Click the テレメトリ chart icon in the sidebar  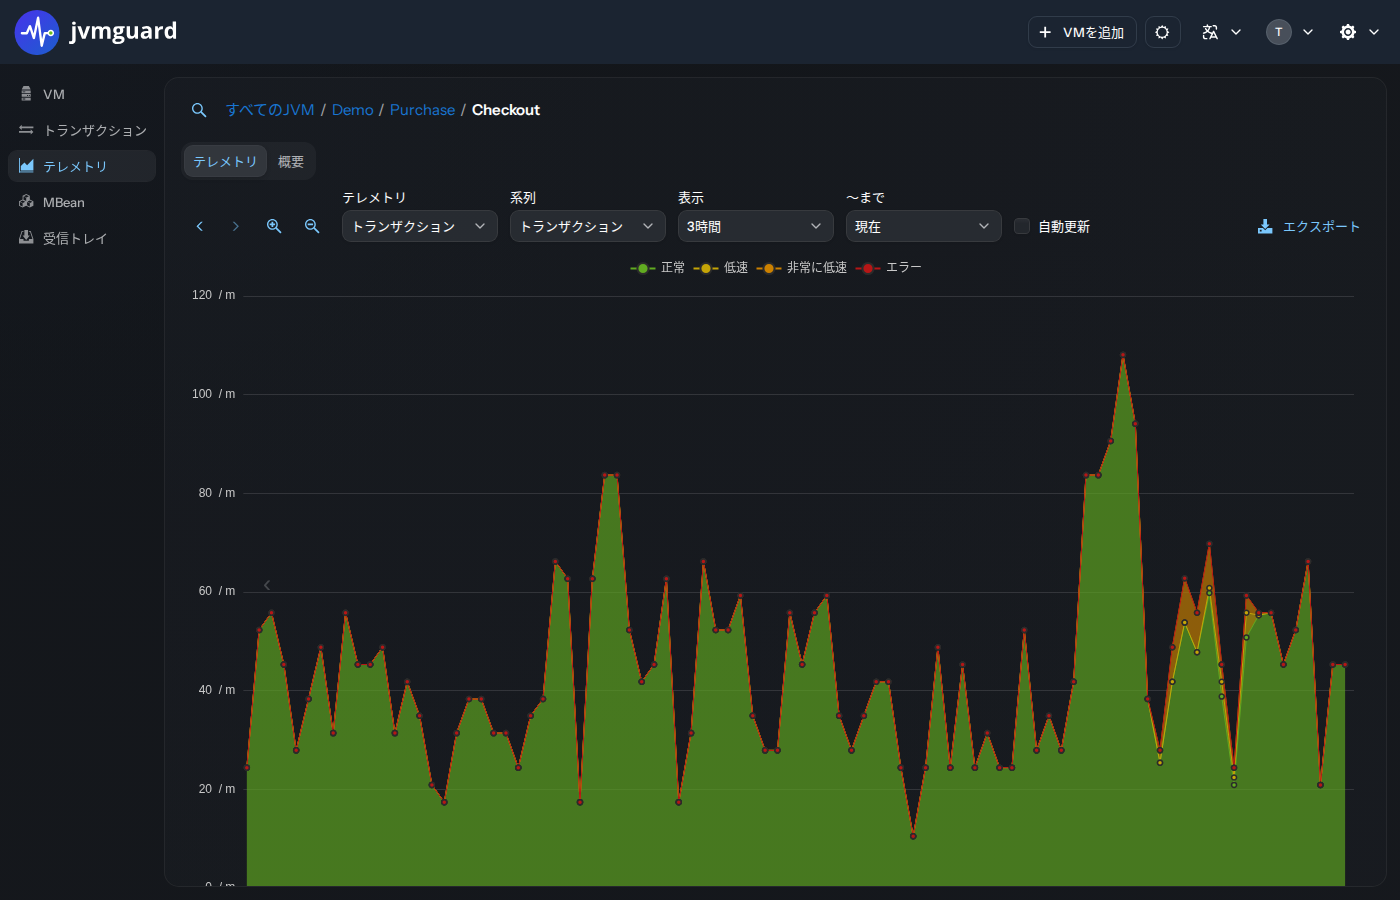pyautogui.click(x=26, y=166)
